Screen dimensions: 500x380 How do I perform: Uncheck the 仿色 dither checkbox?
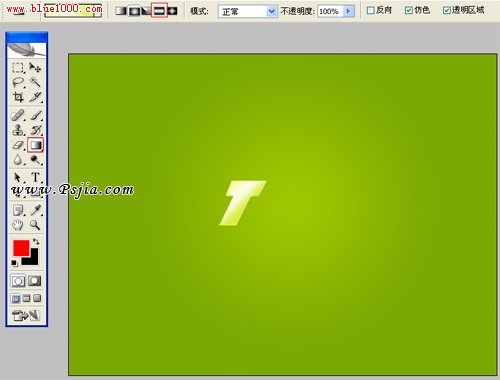tap(408, 11)
